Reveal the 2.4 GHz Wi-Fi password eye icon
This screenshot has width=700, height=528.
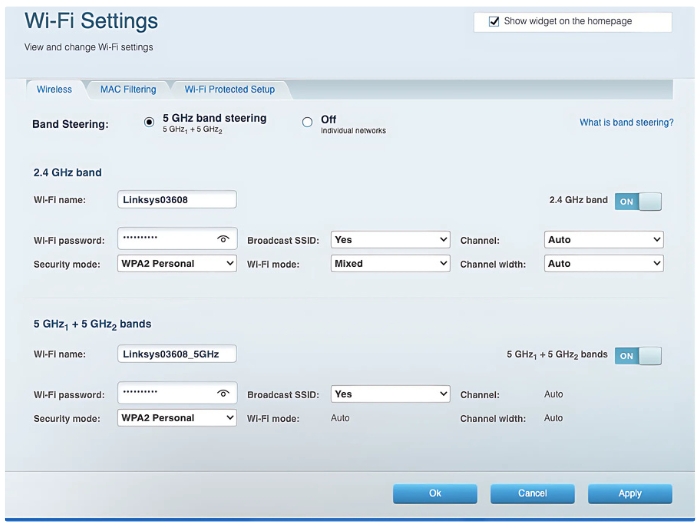pos(223,239)
